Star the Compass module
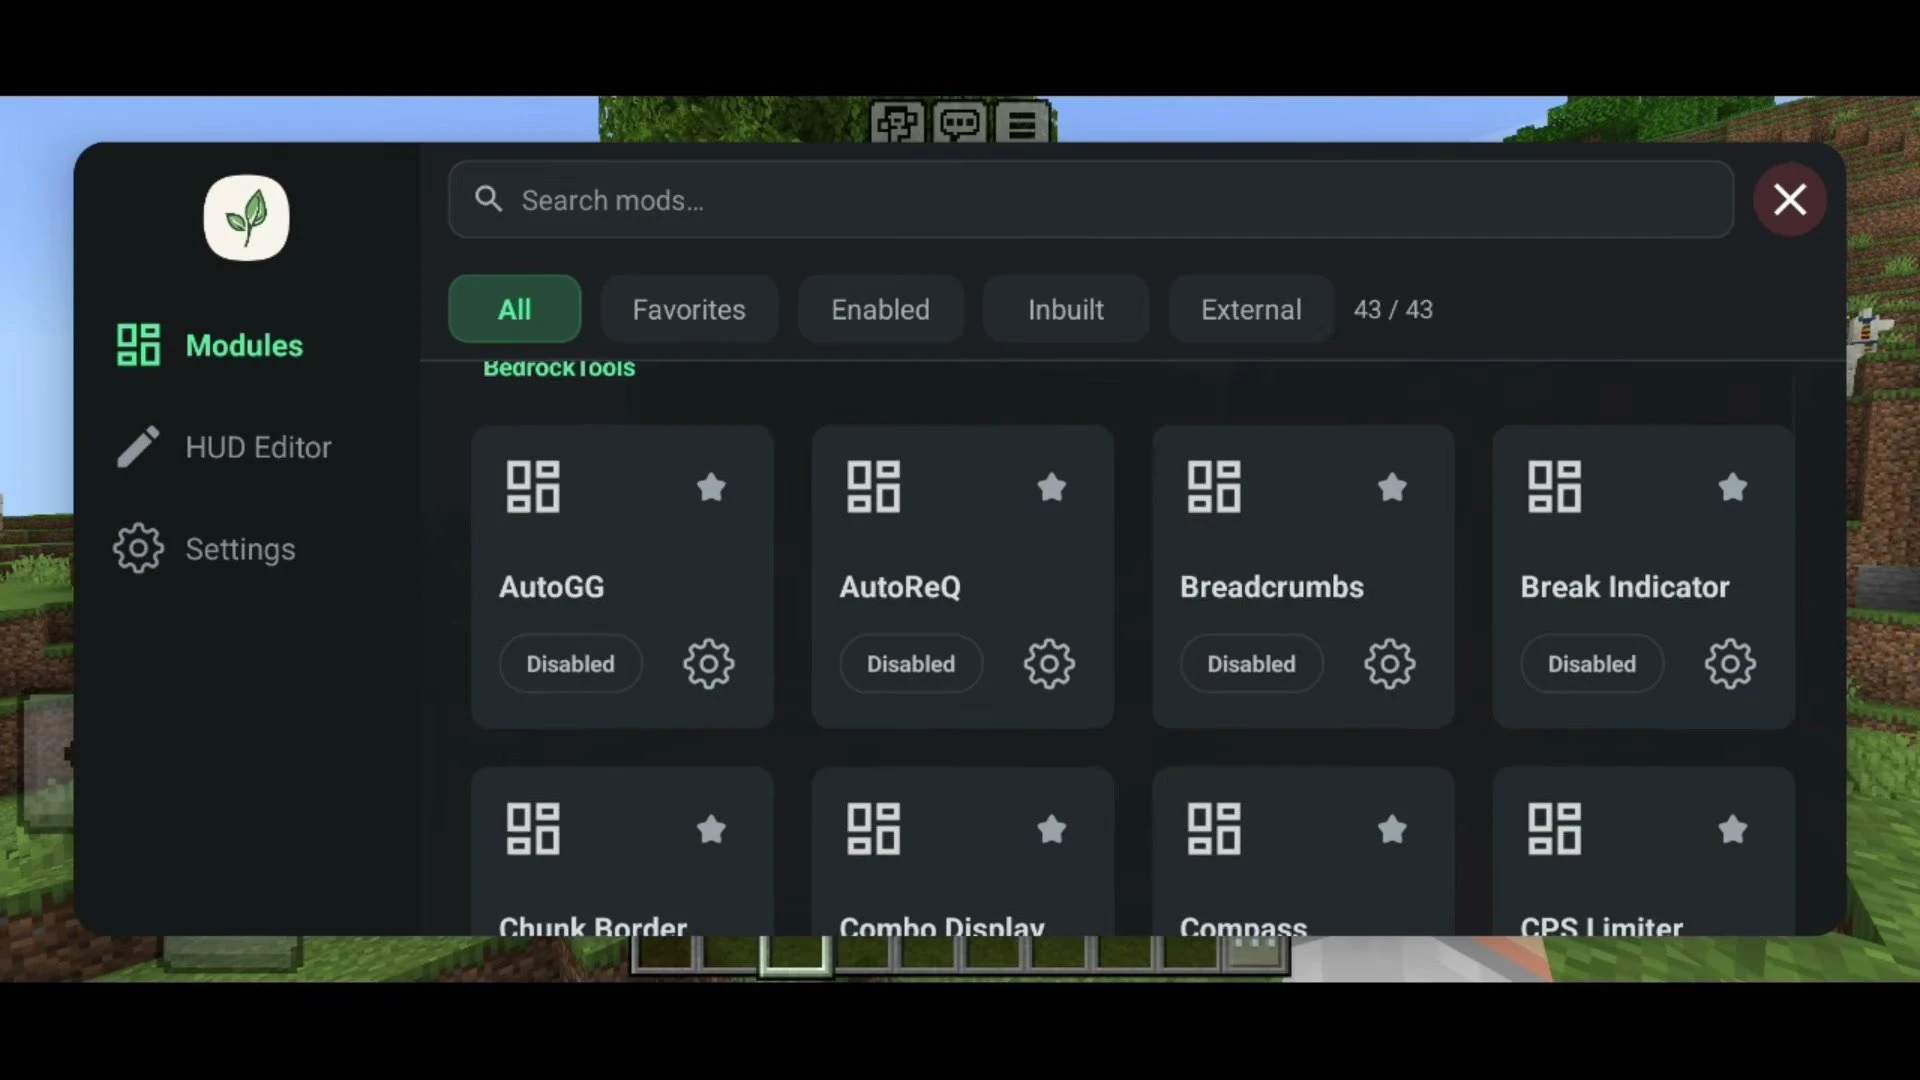Viewport: 1920px width, 1080px height. (1392, 829)
